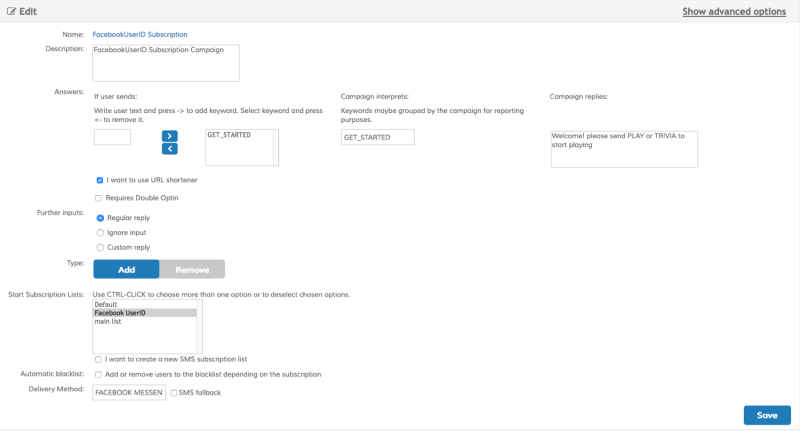Enable Requires Double Optin checkbox
The width and height of the screenshot is (800, 431).
99,198
